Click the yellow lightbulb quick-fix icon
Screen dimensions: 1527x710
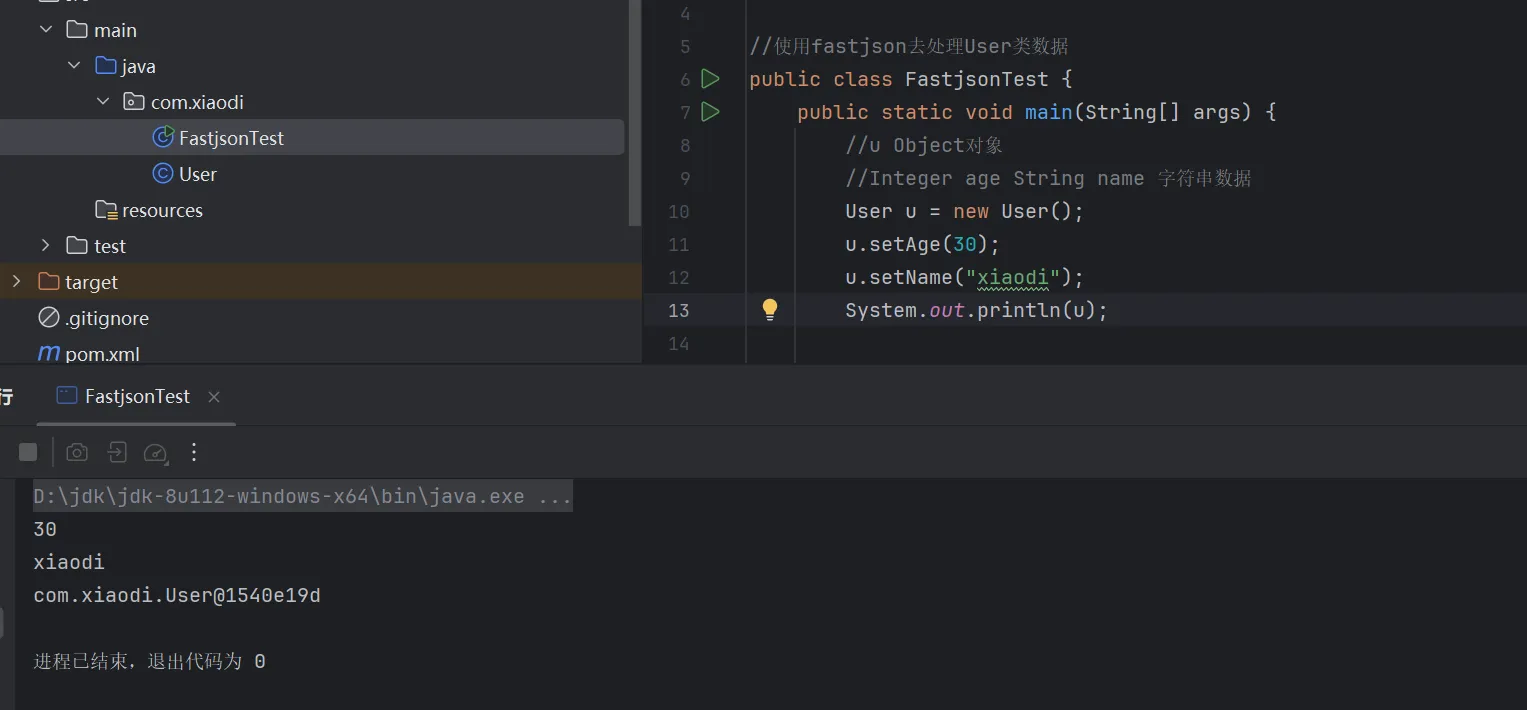click(770, 310)
